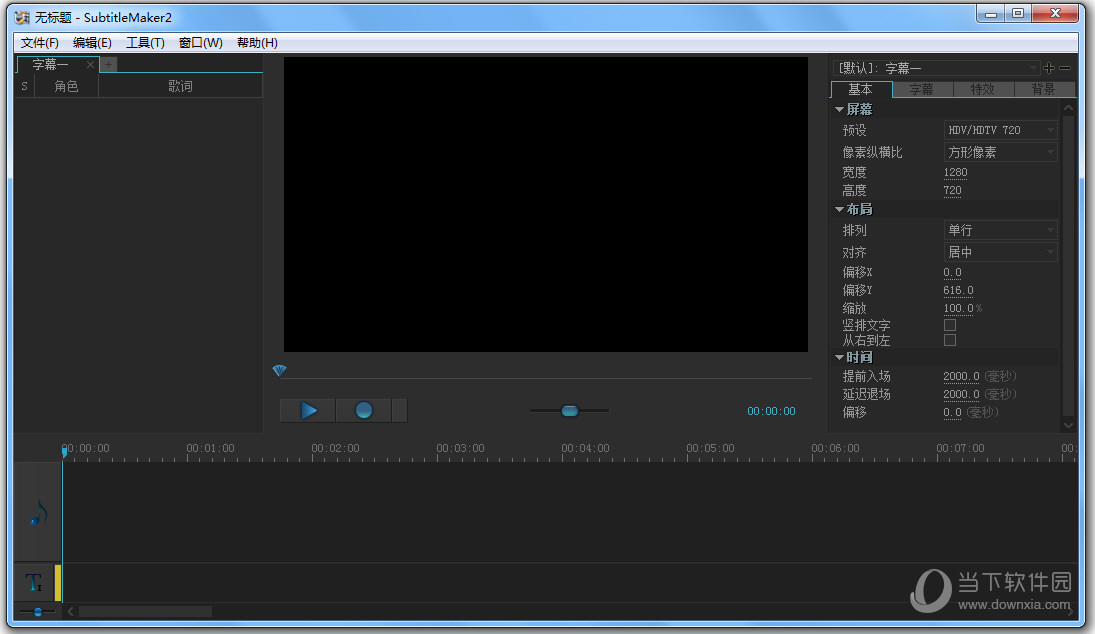Click the timeline horizontal scrollbar thumb
The height and width of the screenshot is (634, 1095).
tap(145, 612)
